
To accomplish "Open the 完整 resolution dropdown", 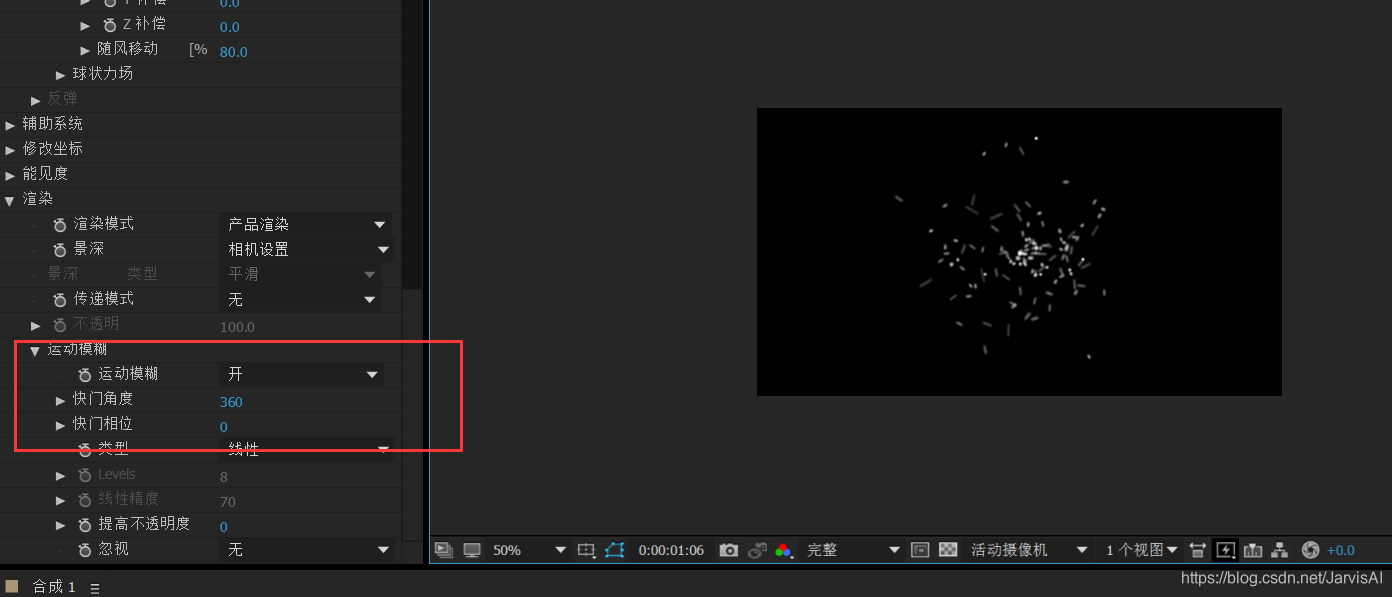I will (852, 550).
